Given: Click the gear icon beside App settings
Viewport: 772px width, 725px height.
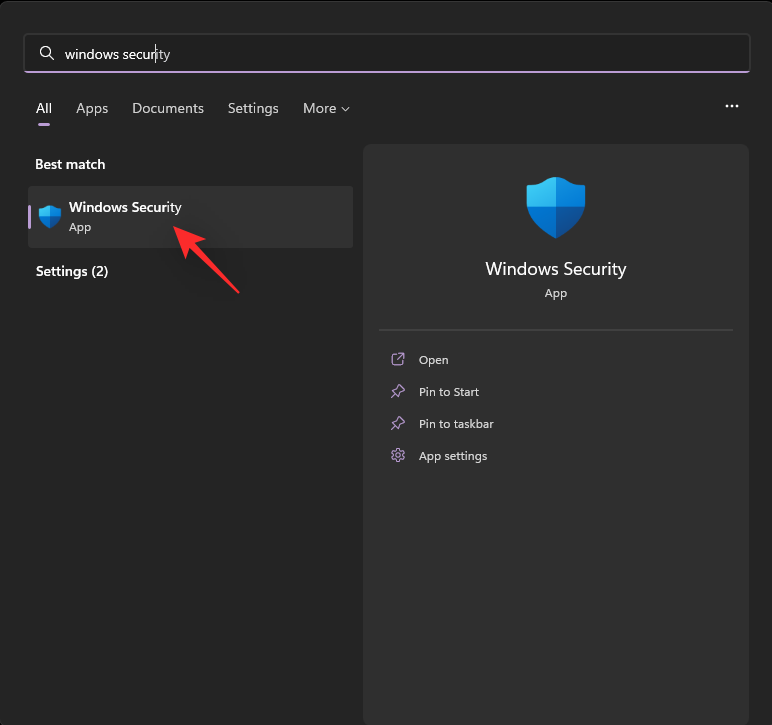Looking at the screenshot, I should point(398,455).
